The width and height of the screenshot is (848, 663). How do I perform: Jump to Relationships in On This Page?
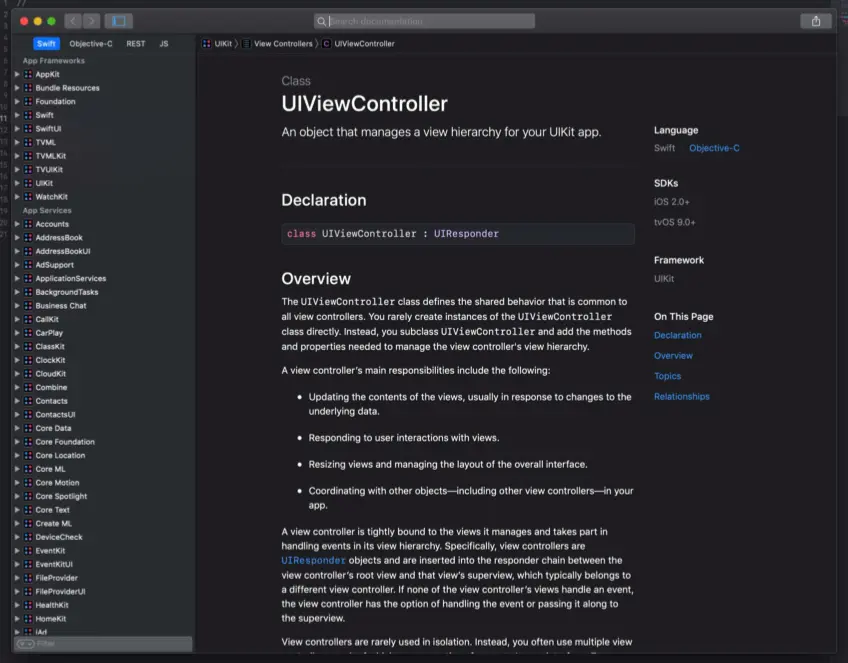click(681, 396)
